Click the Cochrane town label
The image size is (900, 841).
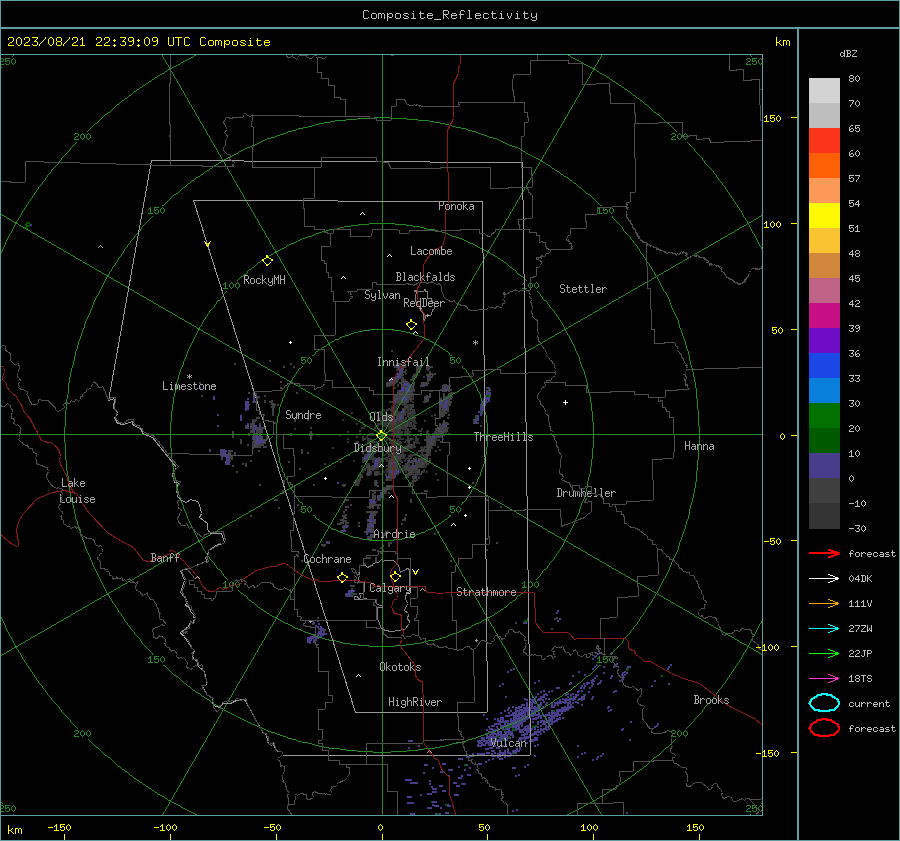327,559
